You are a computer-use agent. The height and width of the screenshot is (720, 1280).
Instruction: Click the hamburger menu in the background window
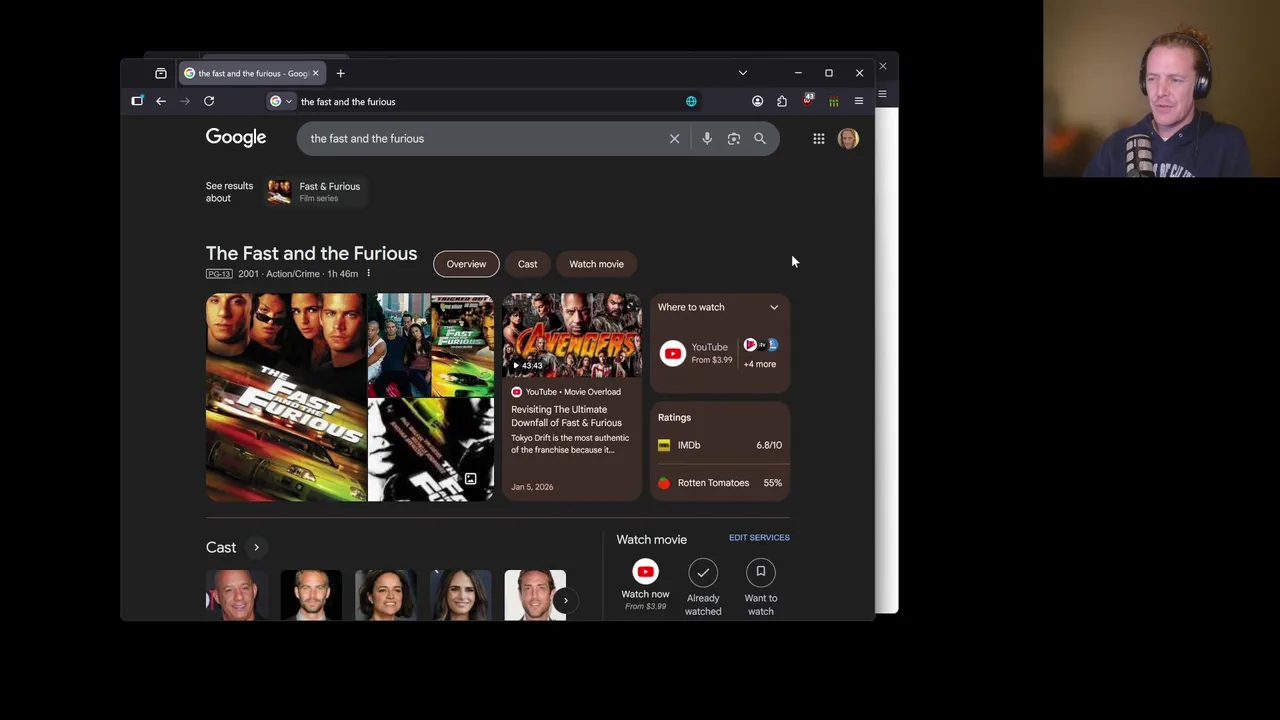pyautogui.click(x=882, y=94)
